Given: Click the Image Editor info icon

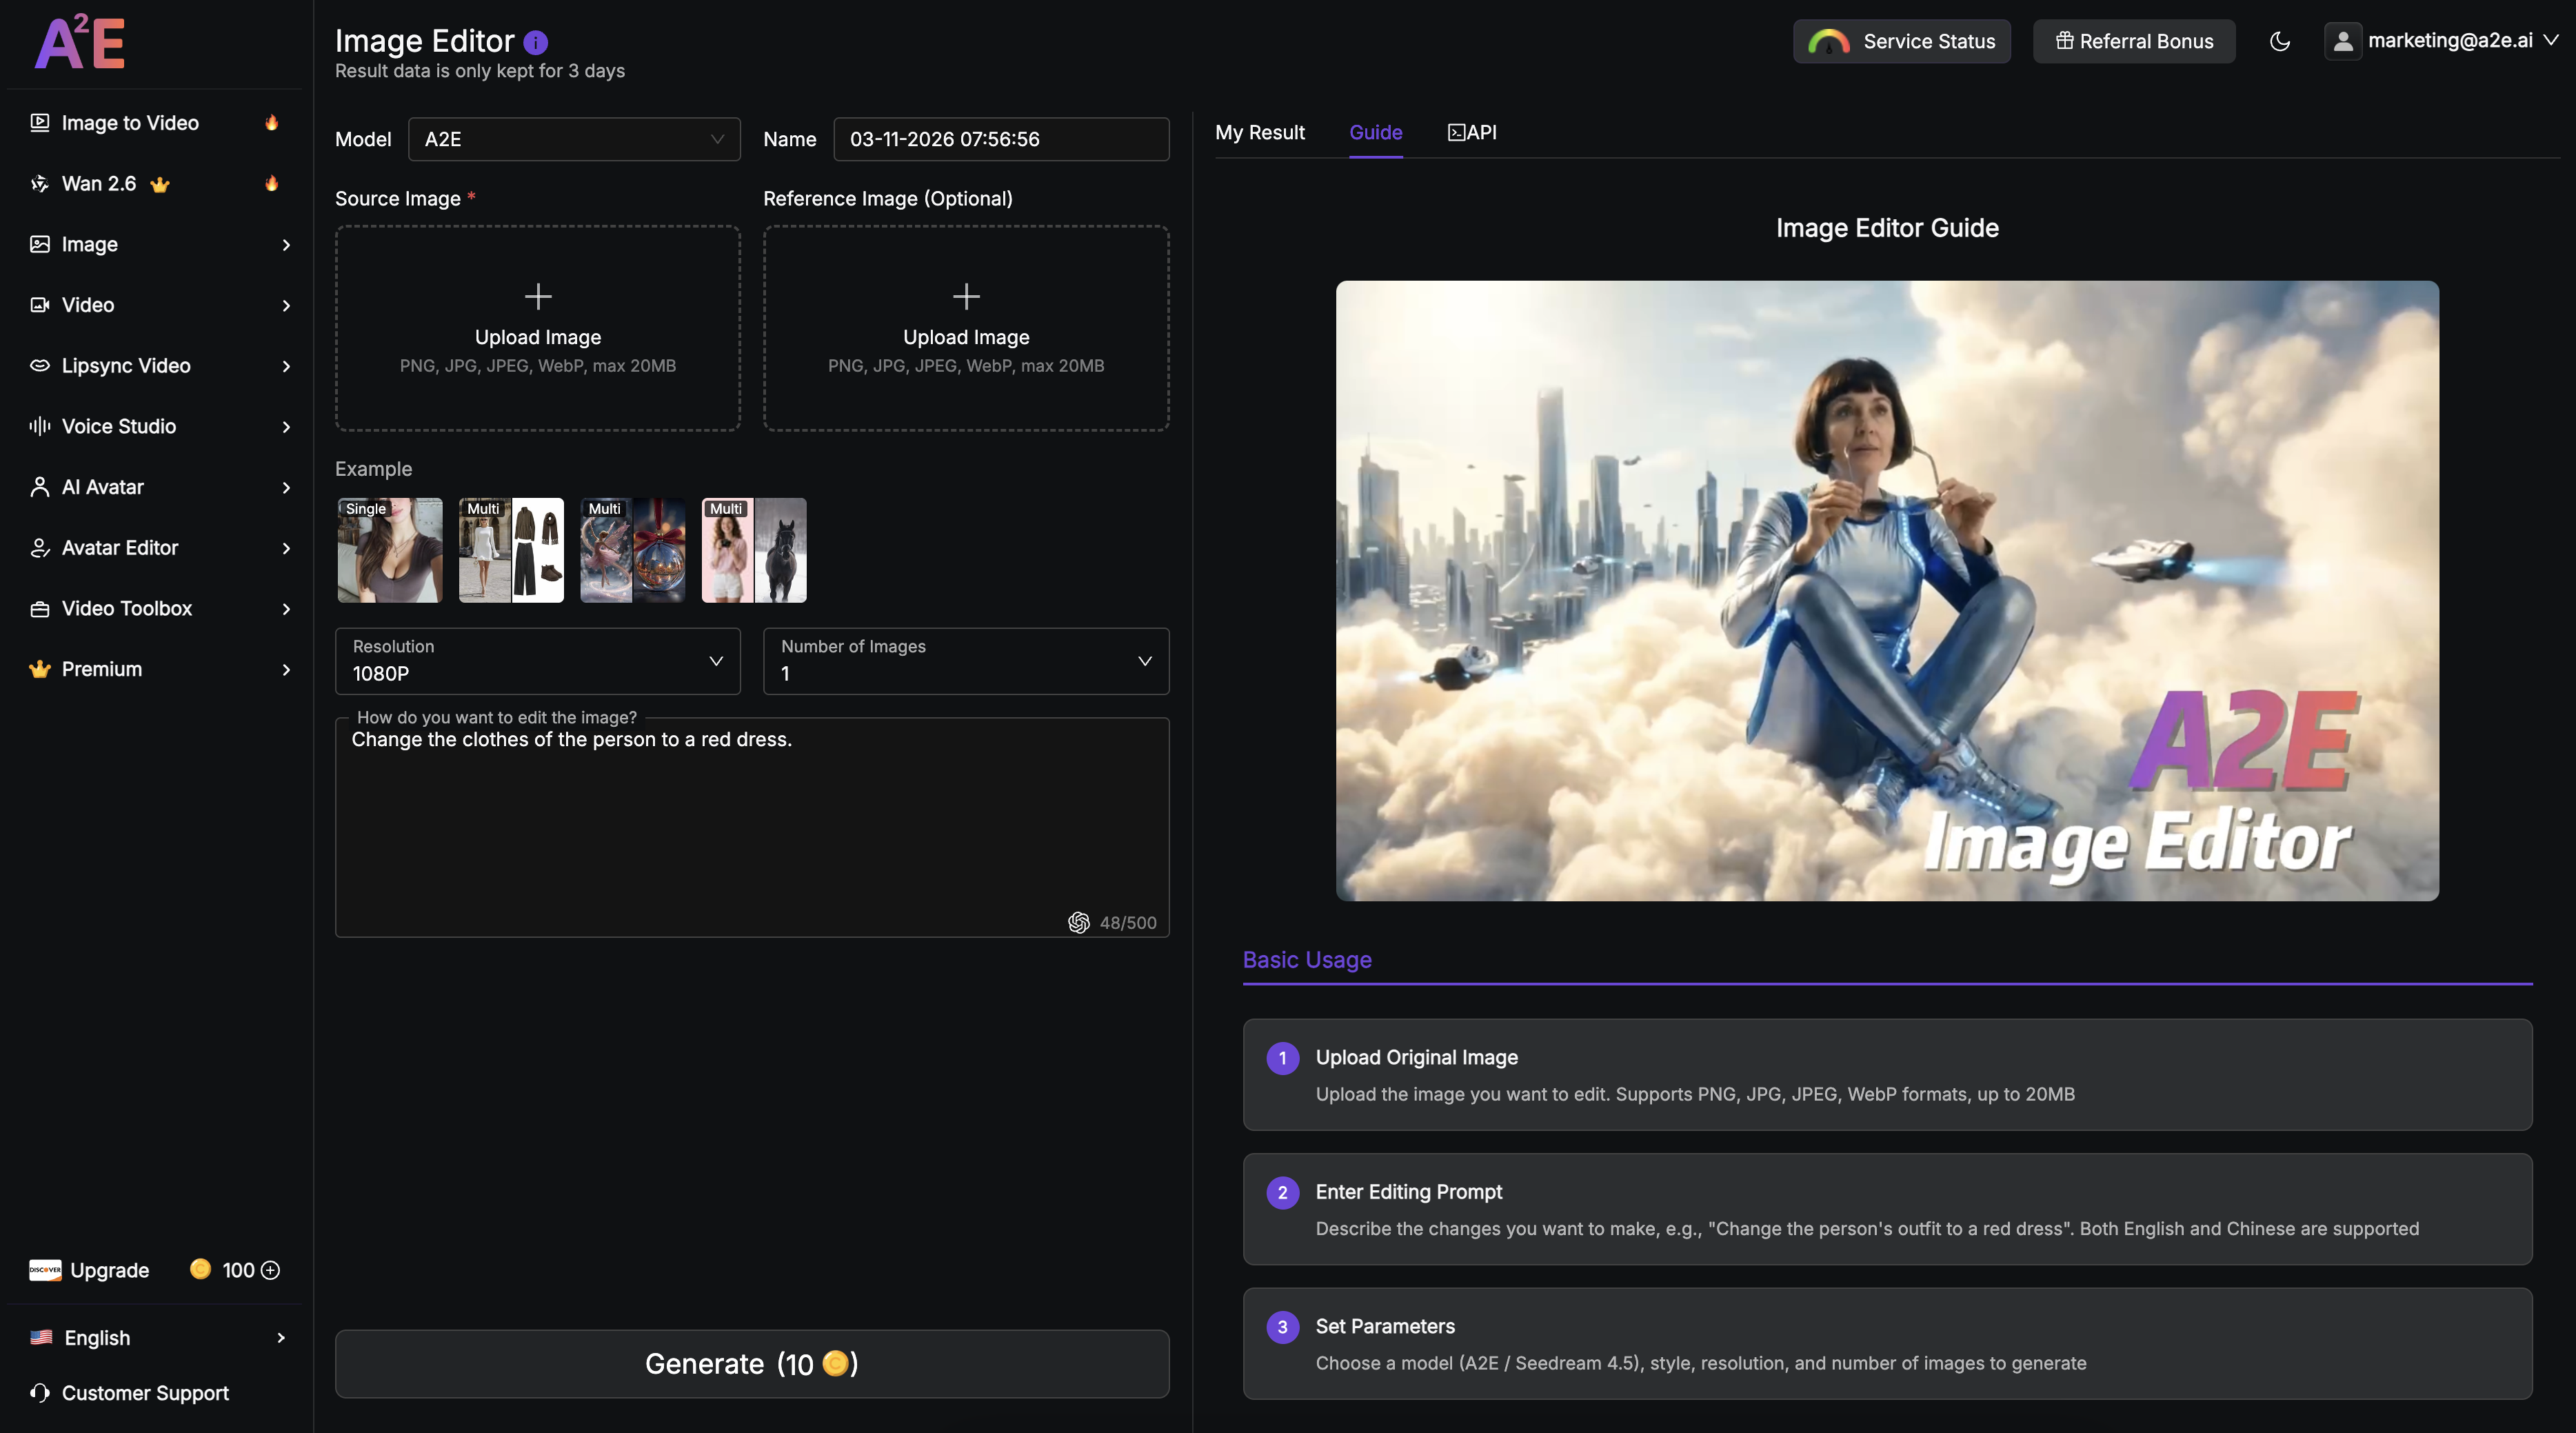Looking at the screenshot, I should click(x=536, y=42).
